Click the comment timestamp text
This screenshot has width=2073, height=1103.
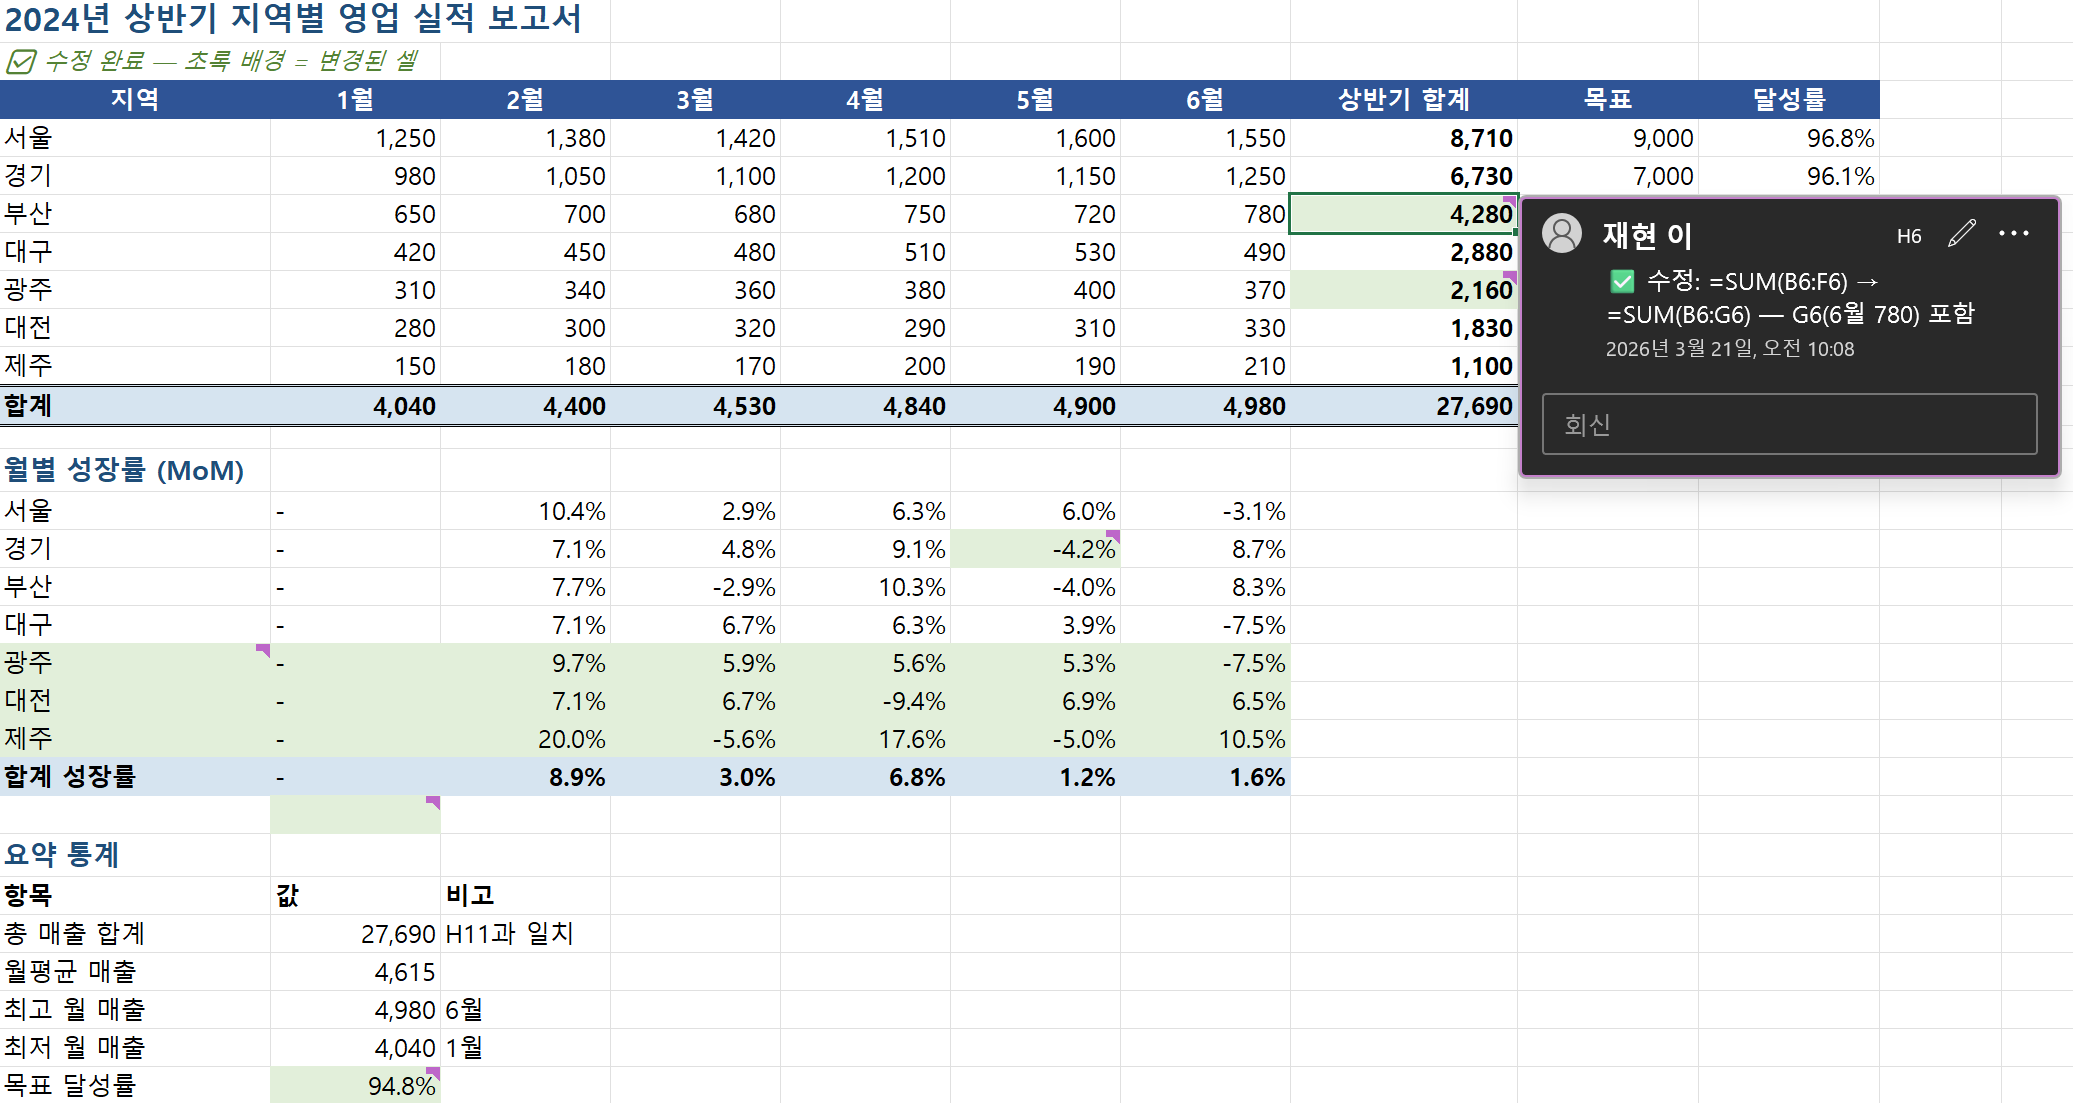tap(1729, 349)
